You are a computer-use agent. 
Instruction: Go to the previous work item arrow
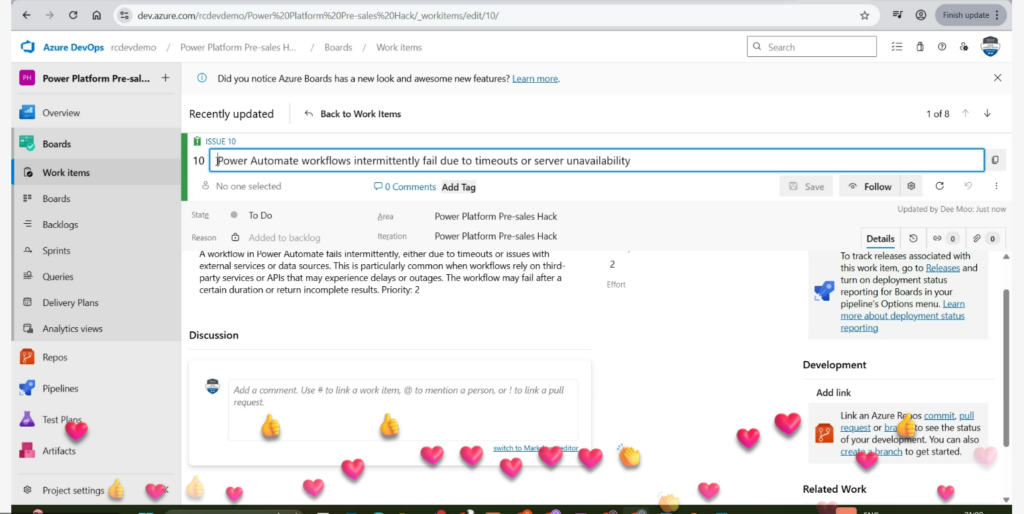click(965, 114)
